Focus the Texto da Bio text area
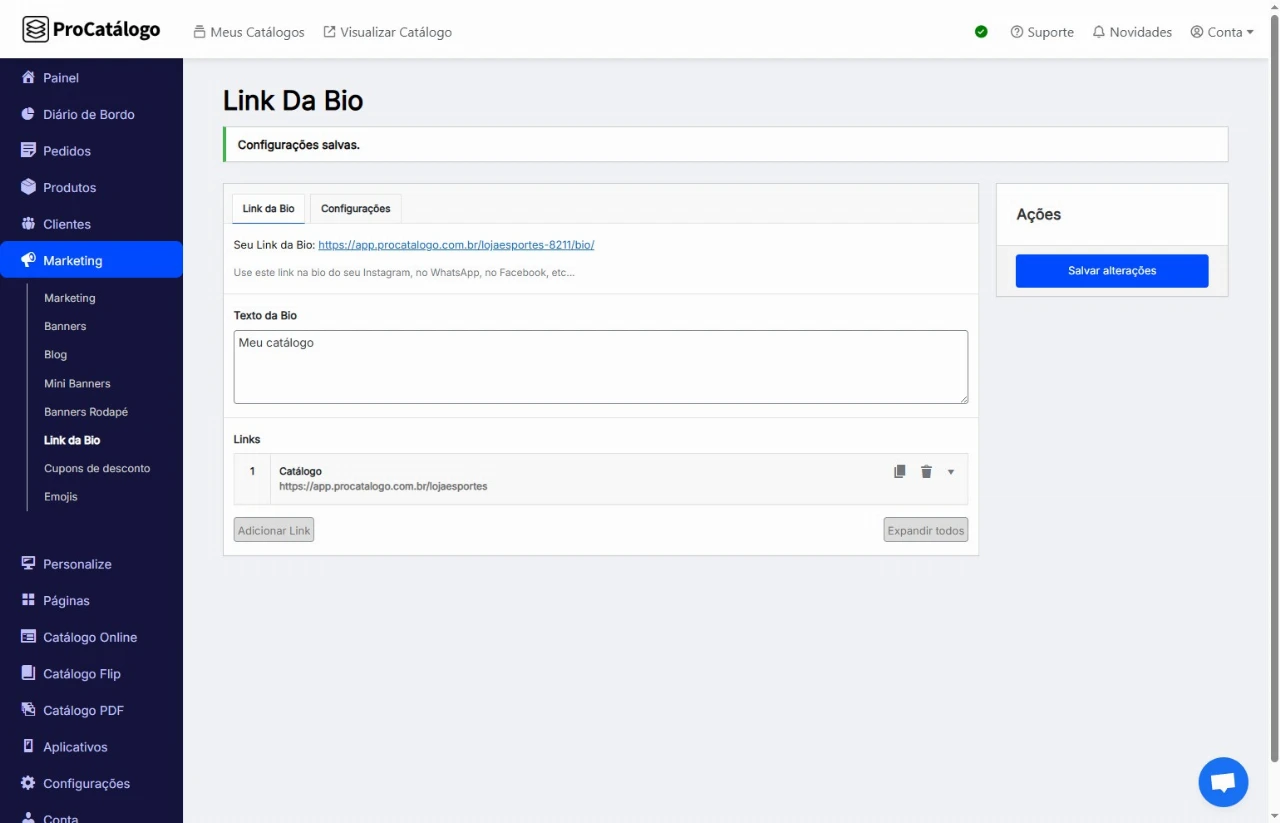This screenshot has height=823, width=1280. [x=600, y=367]
